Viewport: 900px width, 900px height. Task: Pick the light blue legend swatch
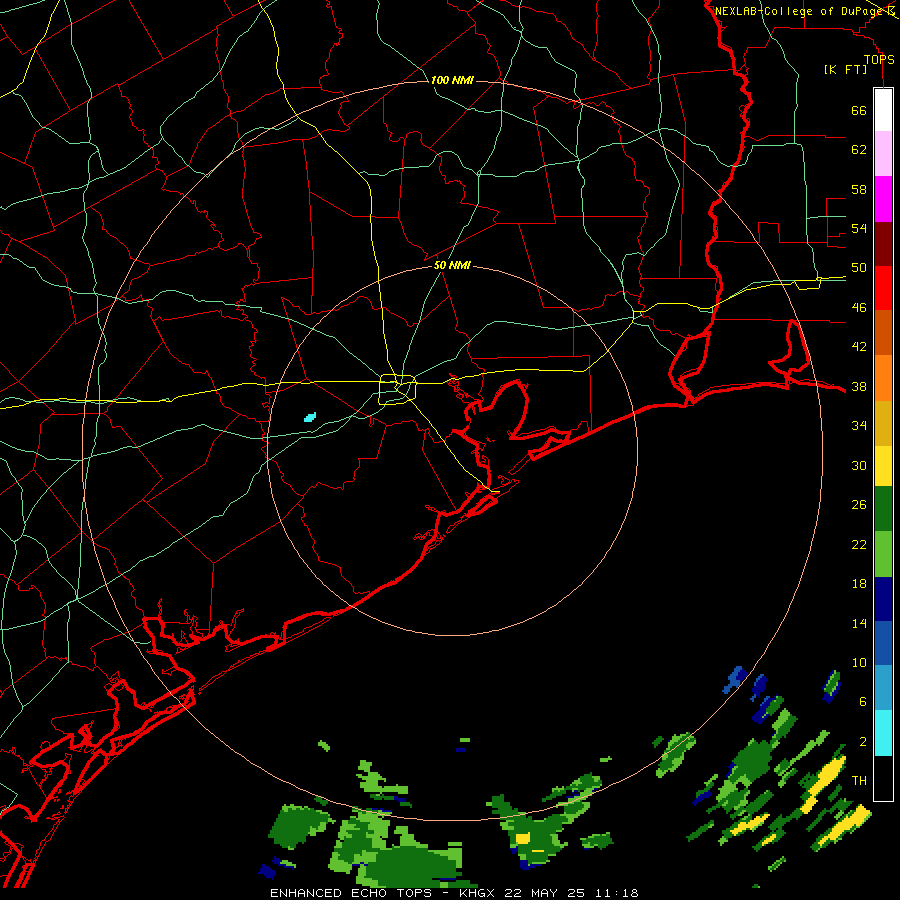[x=883, y=688]
